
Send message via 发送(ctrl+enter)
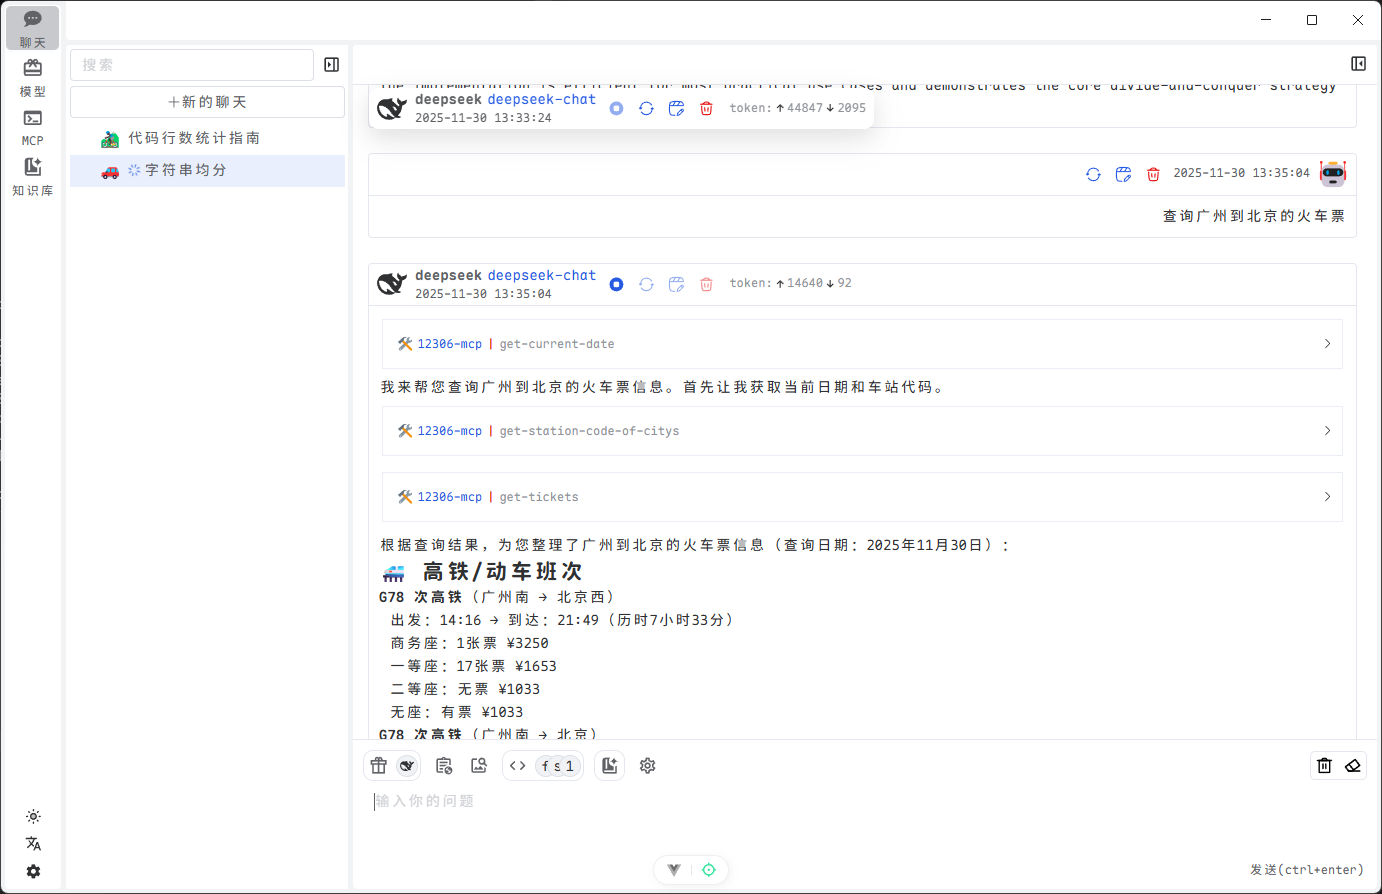click(1307, 870)
